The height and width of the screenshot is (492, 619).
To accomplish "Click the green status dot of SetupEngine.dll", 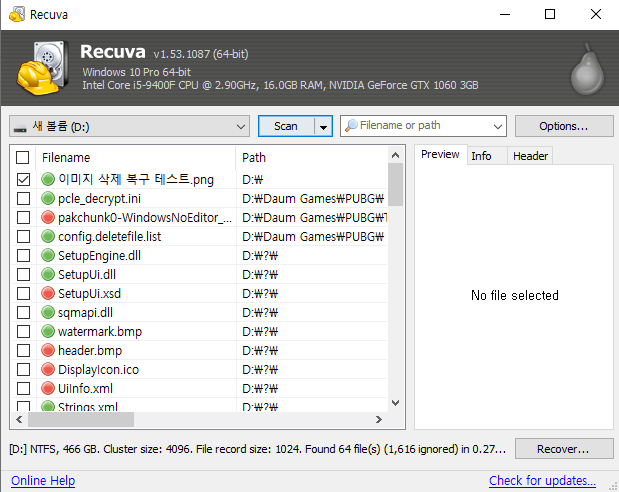I will tap(48, 255).
